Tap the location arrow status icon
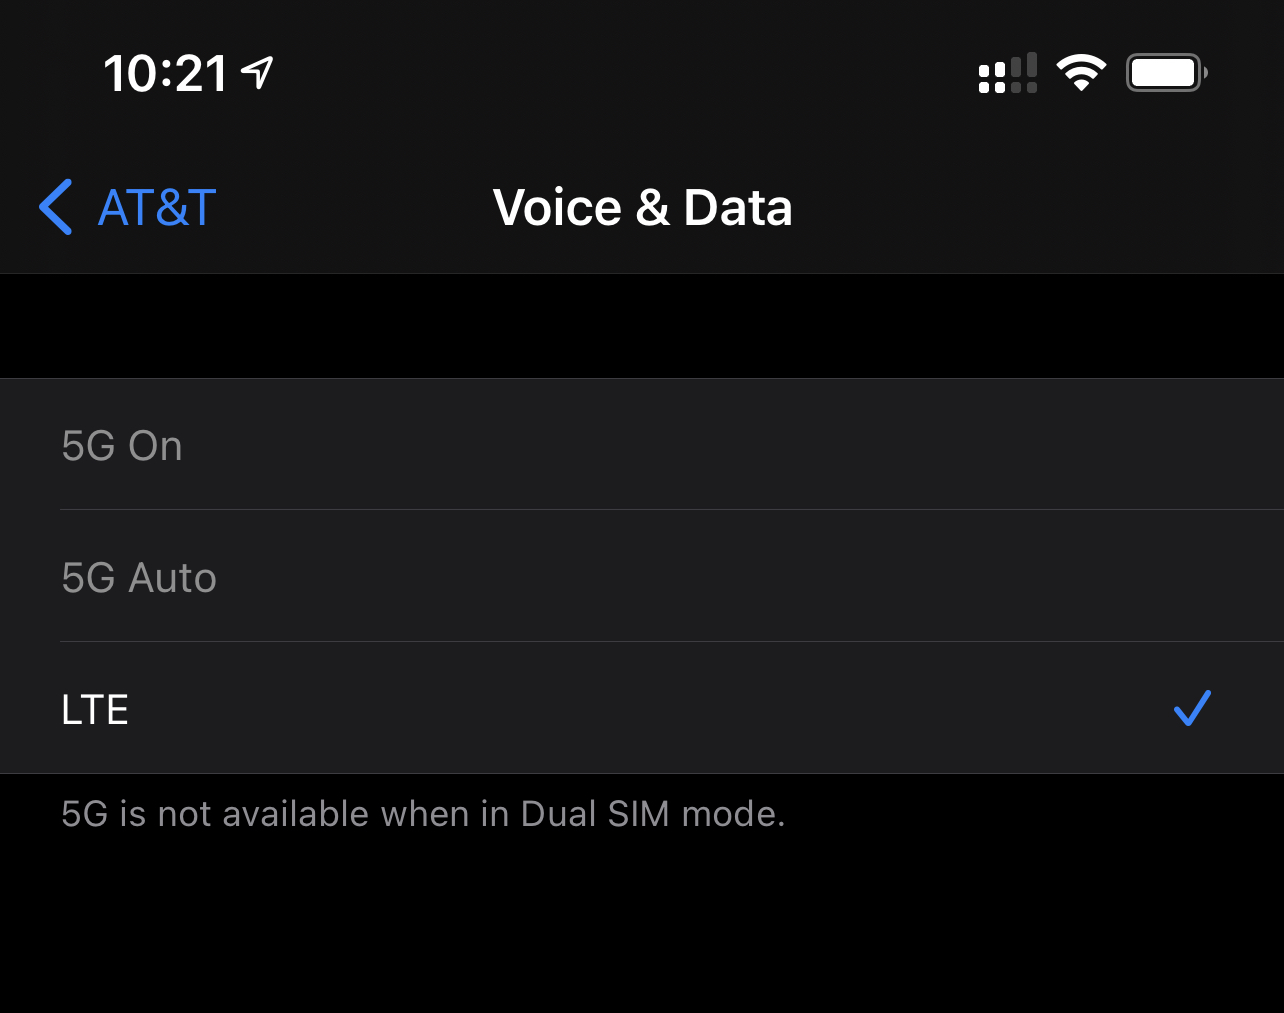1284x1013 pixels. pos(257,73)
